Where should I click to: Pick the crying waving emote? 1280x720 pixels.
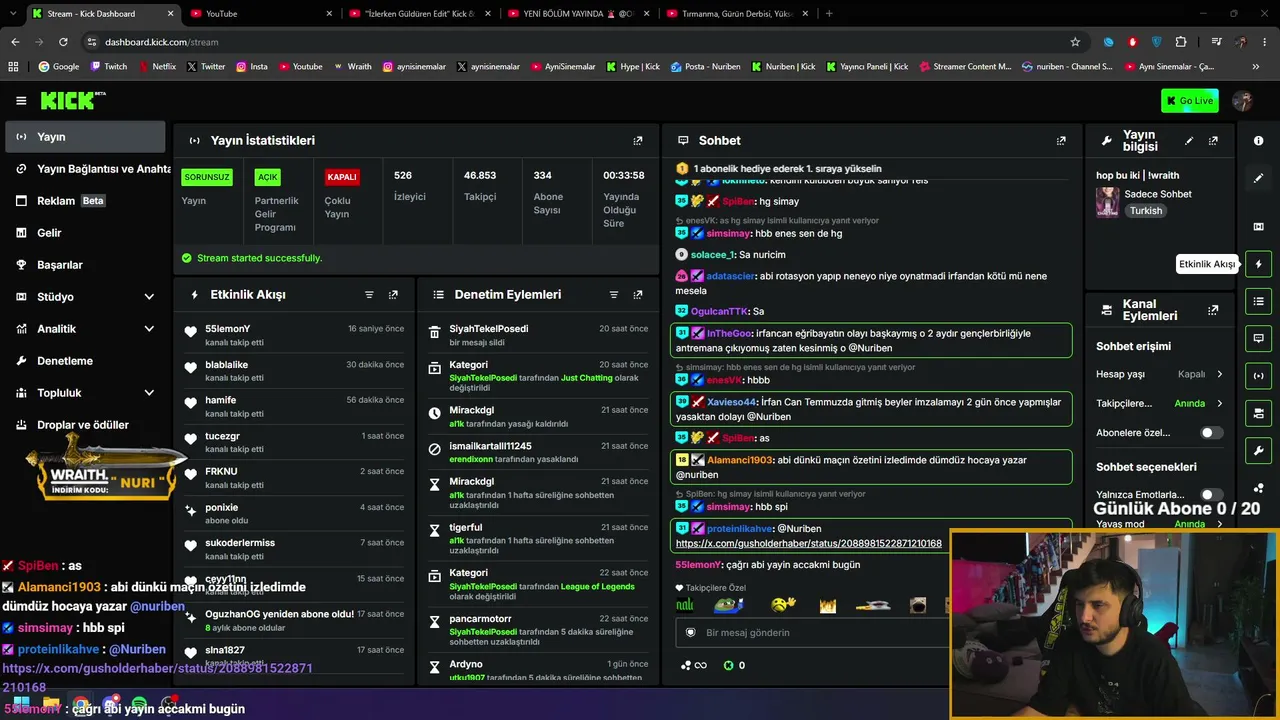(x=783, y=604)
